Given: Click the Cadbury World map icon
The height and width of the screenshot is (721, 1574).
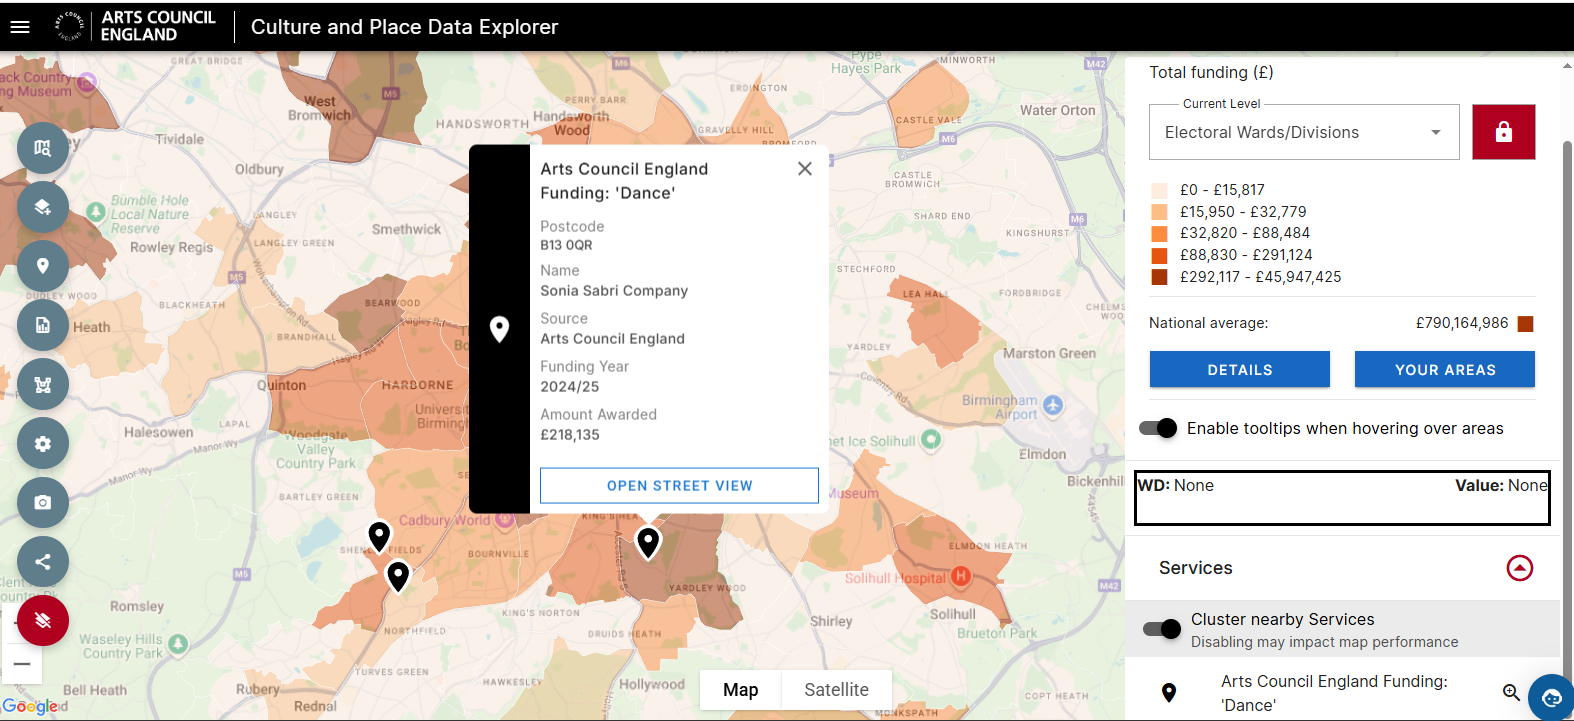Looking at the screenshot, I should [x=505, y=518].
